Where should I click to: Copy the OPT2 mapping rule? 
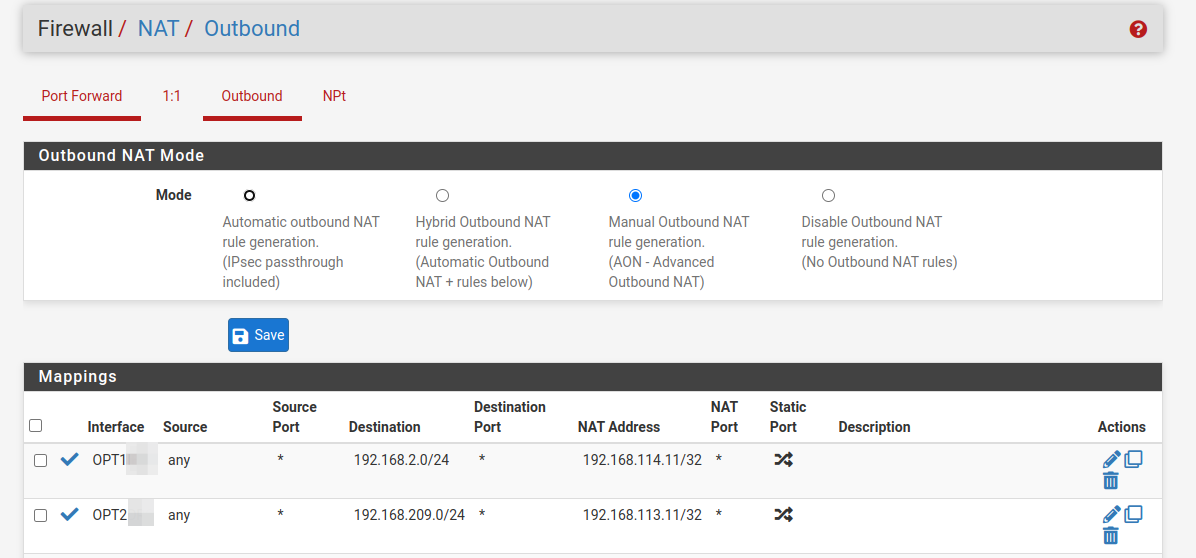click(1133, 515)
